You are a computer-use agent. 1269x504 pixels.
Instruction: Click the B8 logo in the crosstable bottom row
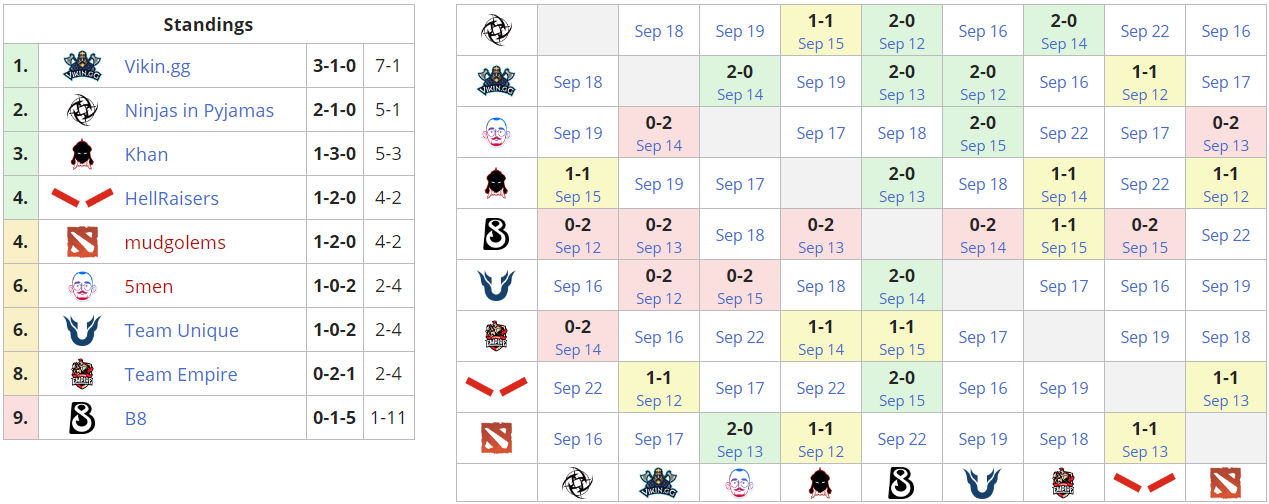901,483
